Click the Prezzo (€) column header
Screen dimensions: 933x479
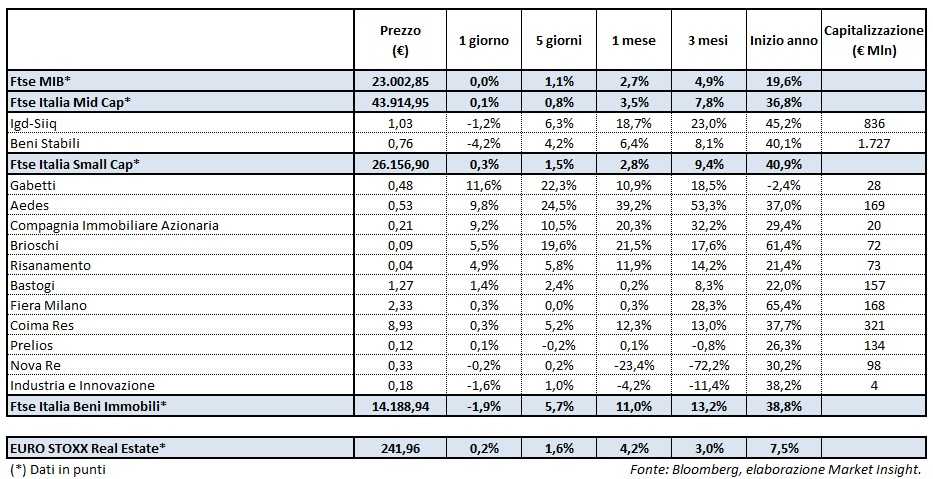400,40
